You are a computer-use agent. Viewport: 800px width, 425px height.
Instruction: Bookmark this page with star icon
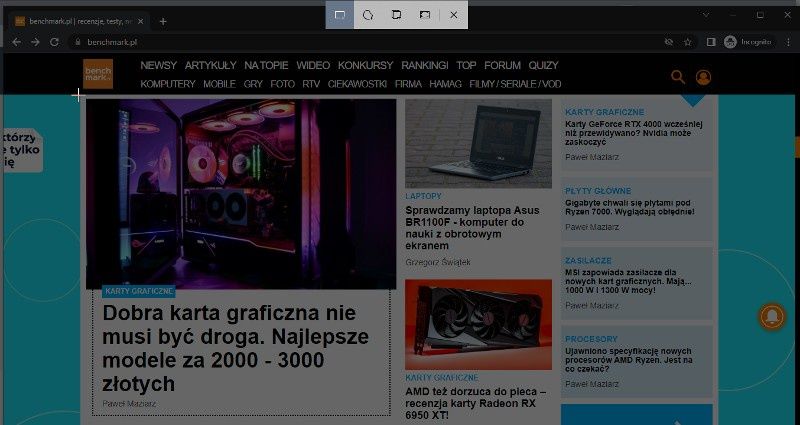pos(688,42)
